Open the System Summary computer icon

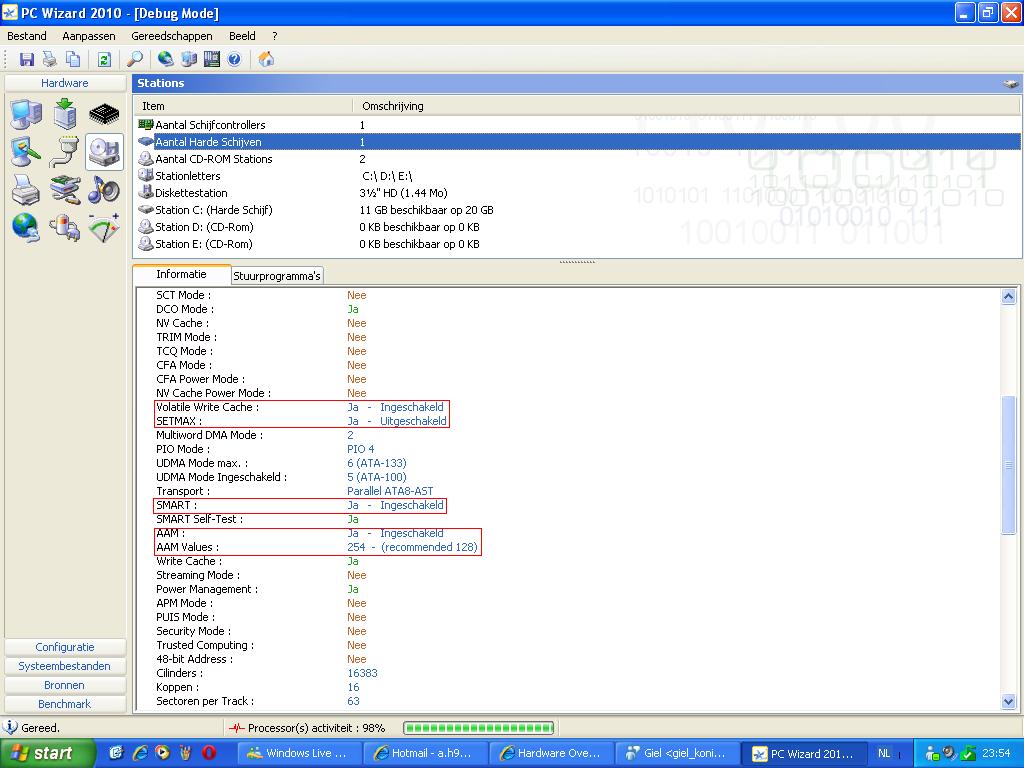pos(26,114)
